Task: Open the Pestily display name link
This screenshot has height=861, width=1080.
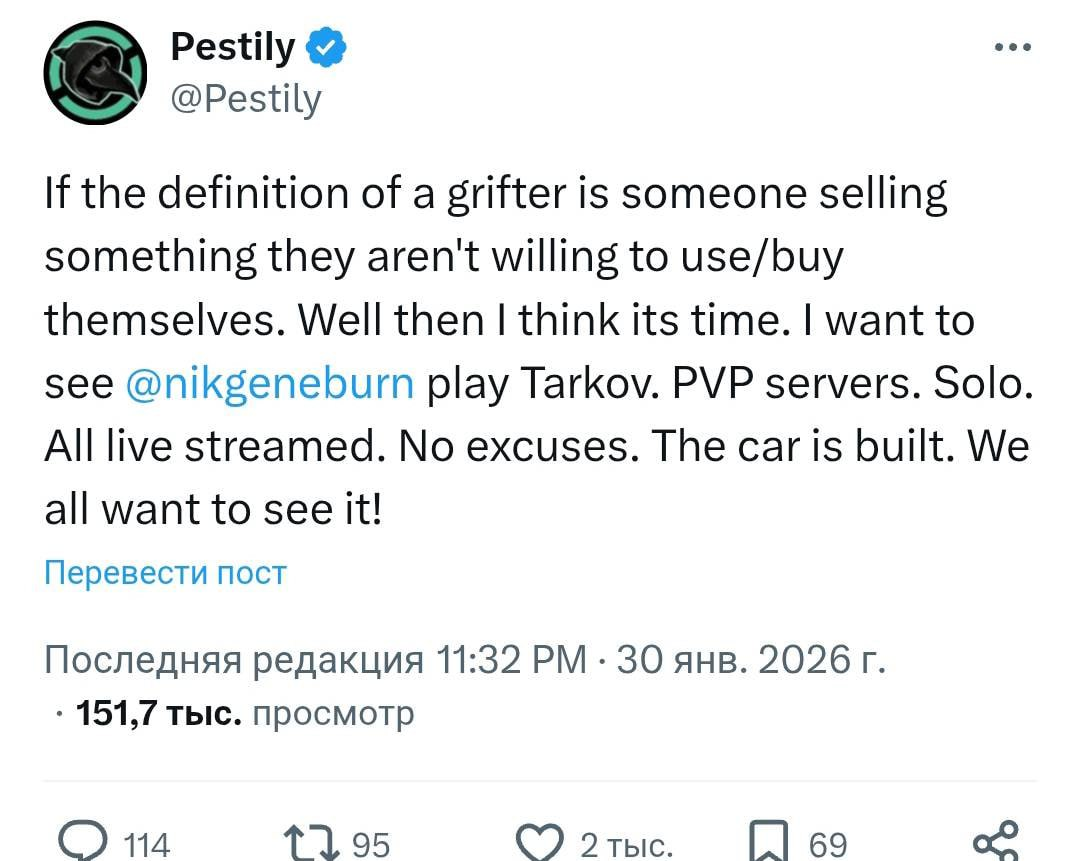Action: coord(232,46)
